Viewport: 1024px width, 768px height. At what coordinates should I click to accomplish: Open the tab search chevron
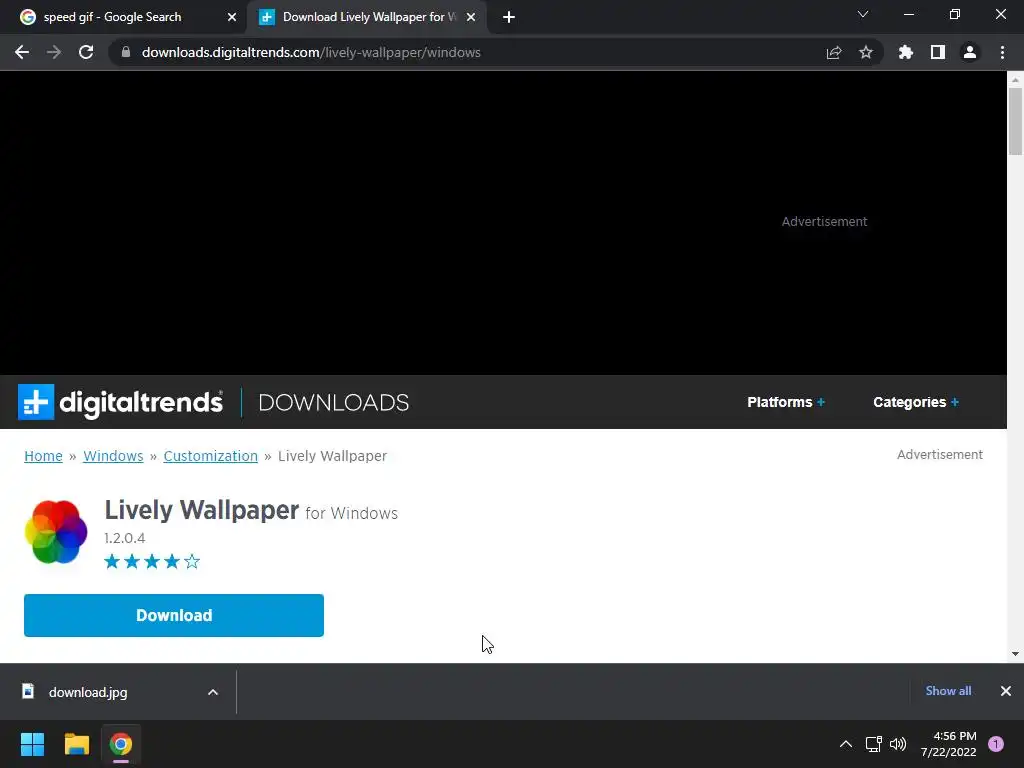pyautogui.click(x=863, y=14)
